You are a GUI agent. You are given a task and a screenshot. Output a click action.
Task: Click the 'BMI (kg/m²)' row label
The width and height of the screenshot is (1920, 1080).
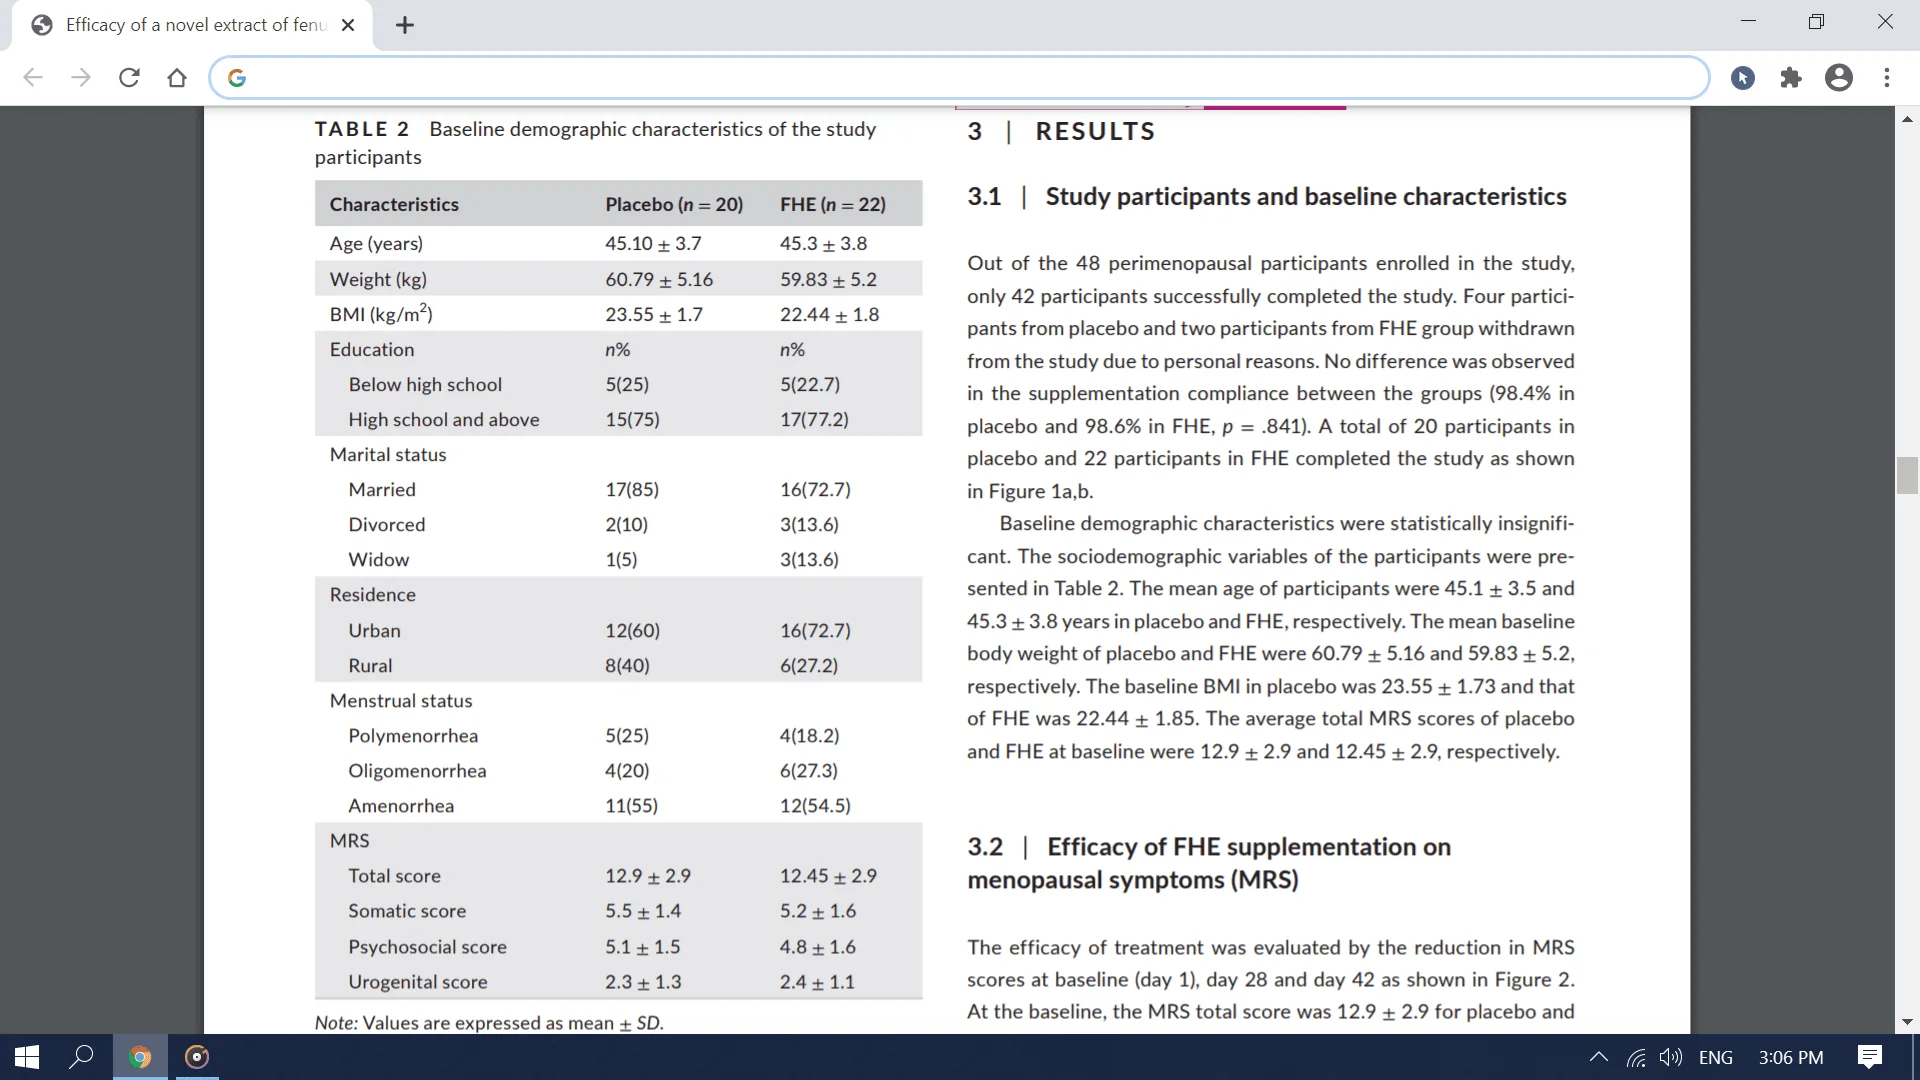[381, 313]
